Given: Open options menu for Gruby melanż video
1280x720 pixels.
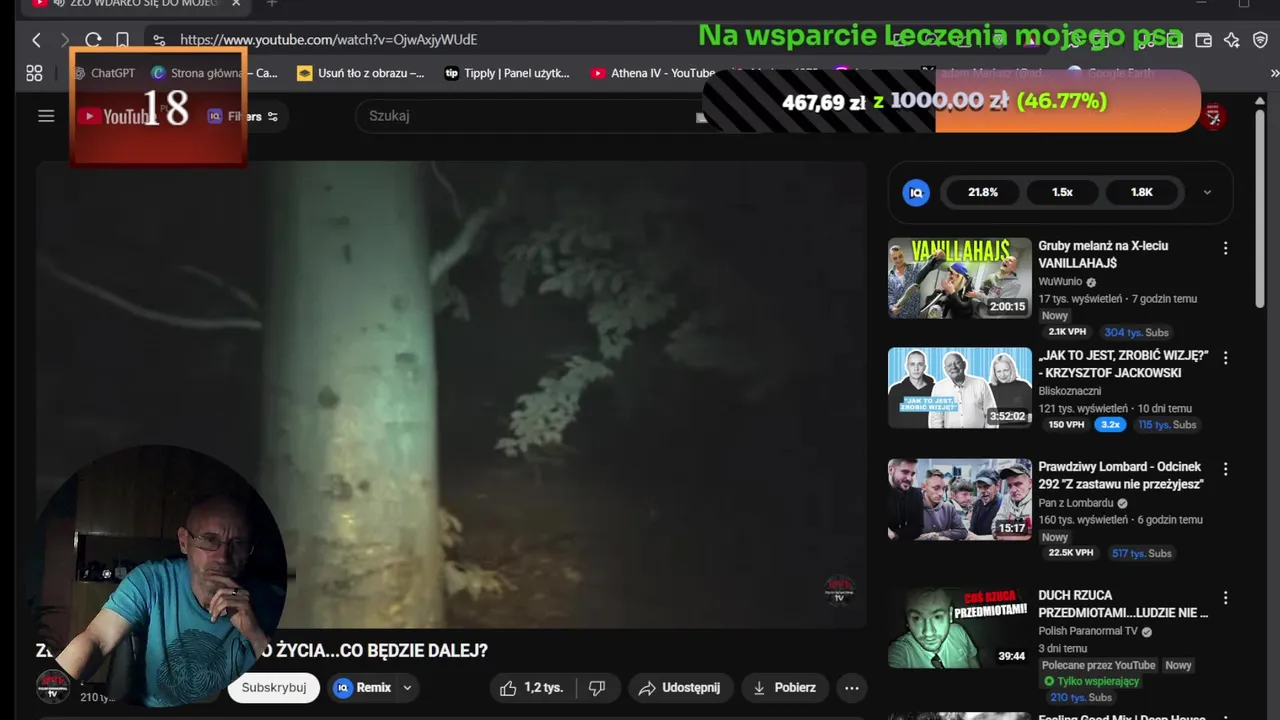Looking at the screenshot, I should [x=1225, y=248].
